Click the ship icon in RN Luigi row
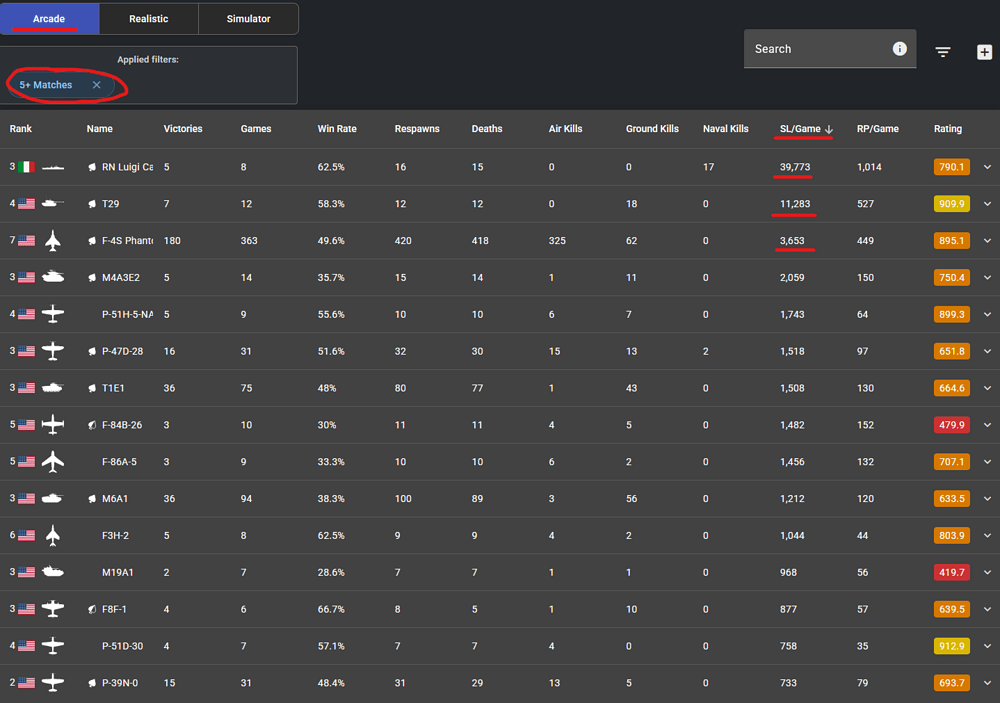Image resolution: width=1000 pixels, height=703 pixels. [x=53, y=167]
